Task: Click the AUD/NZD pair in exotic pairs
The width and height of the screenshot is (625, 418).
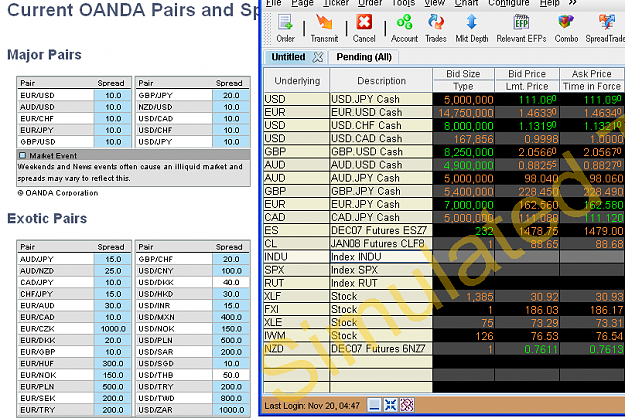Action: 37,271
